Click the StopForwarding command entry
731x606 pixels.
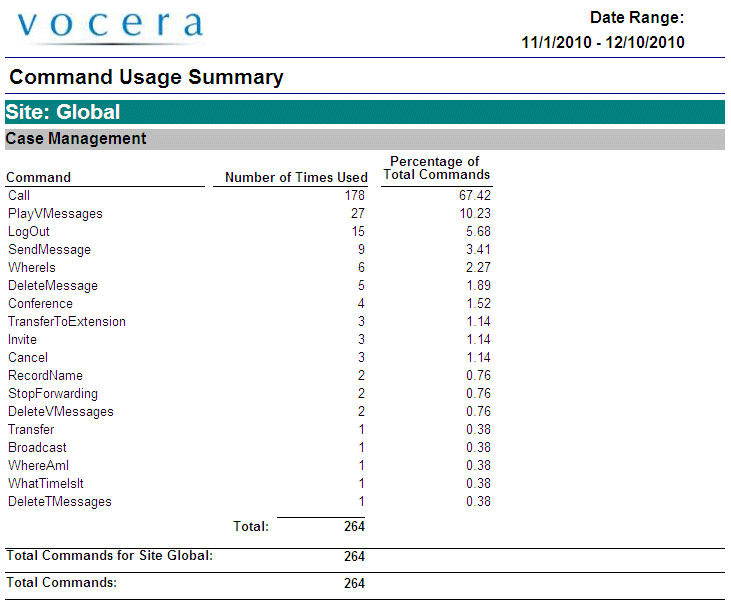[x=53, y=394]
